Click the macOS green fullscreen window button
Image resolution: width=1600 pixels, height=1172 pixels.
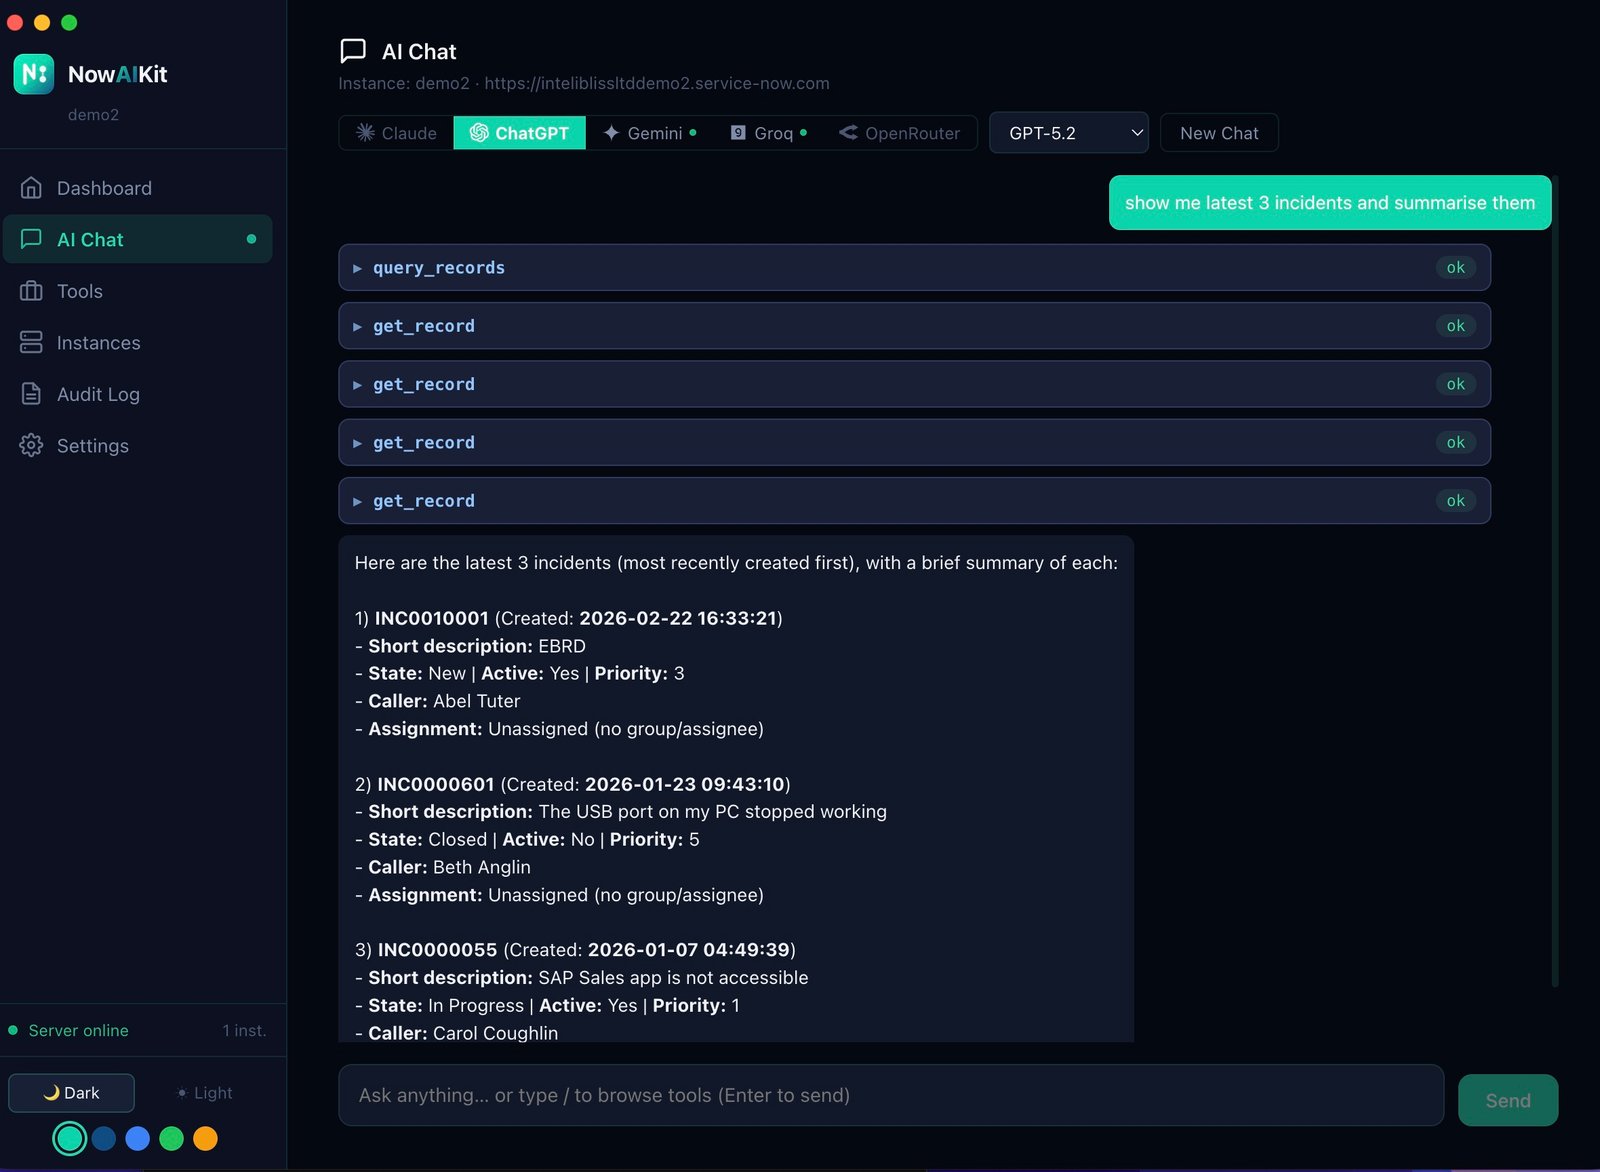pos(69,22)
